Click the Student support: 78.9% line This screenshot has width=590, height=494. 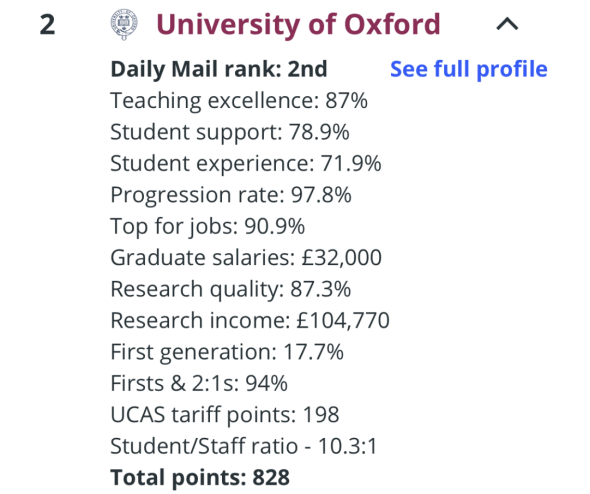coord(230,132)
